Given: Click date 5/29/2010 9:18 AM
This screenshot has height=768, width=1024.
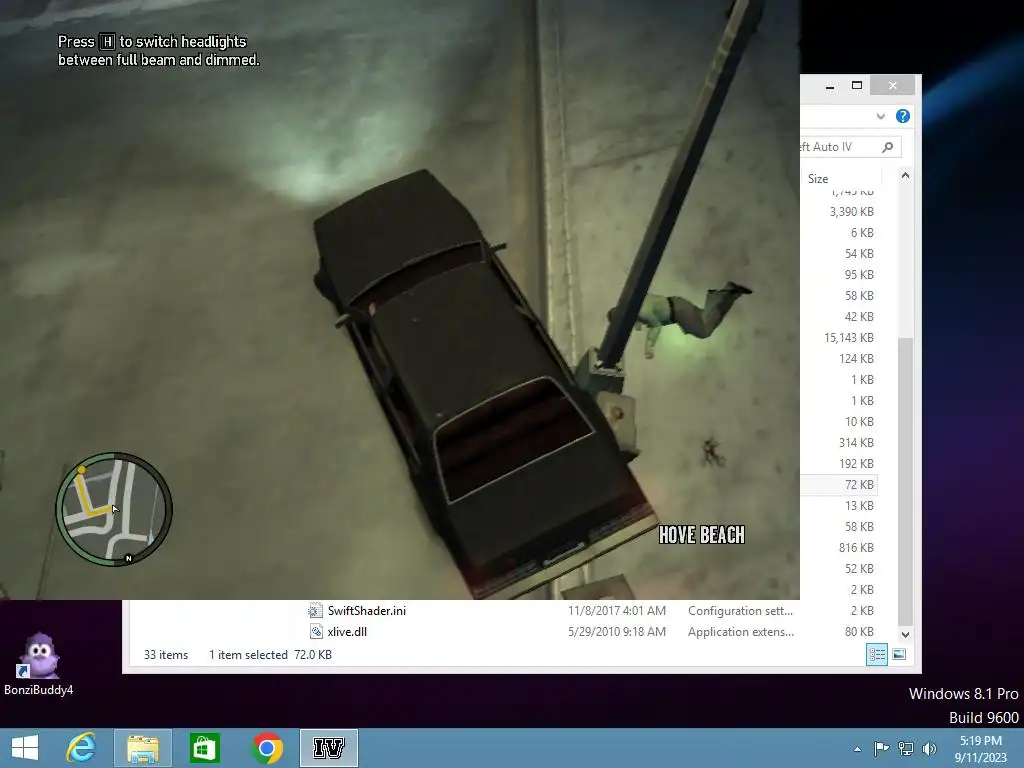Looking at the screenshot, I should pos(616,632).
